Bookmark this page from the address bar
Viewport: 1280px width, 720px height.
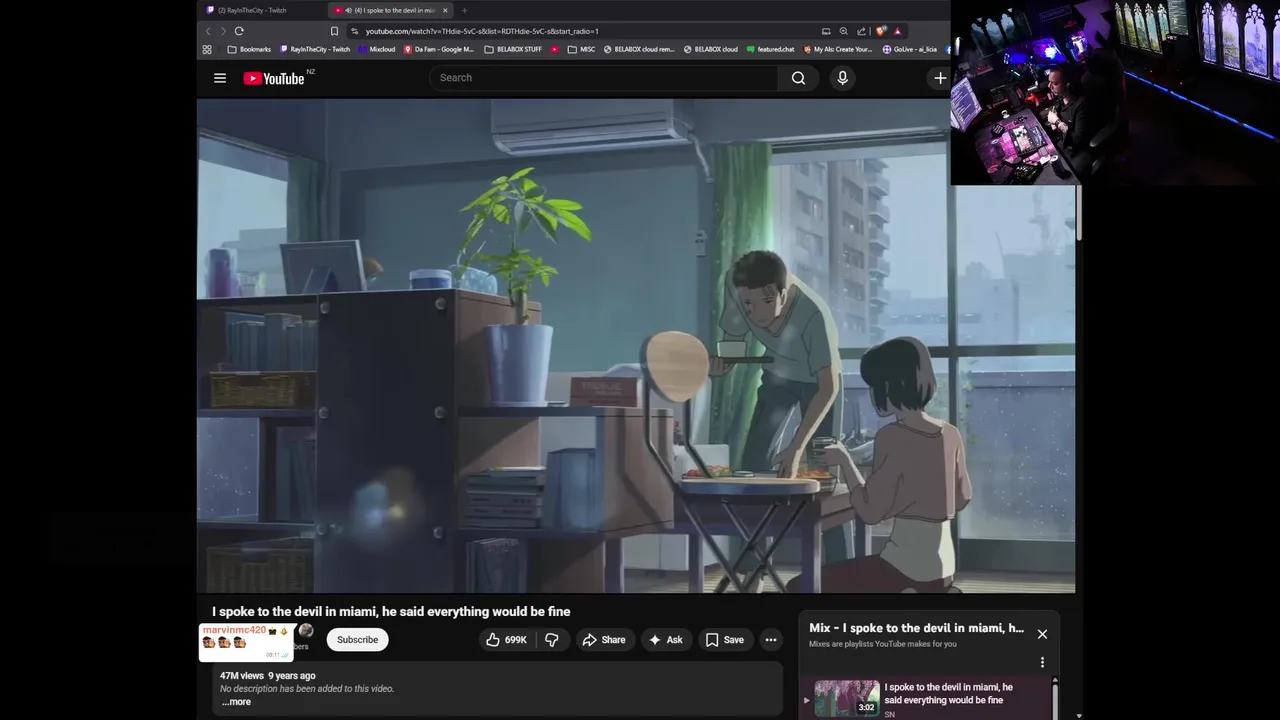334,31
